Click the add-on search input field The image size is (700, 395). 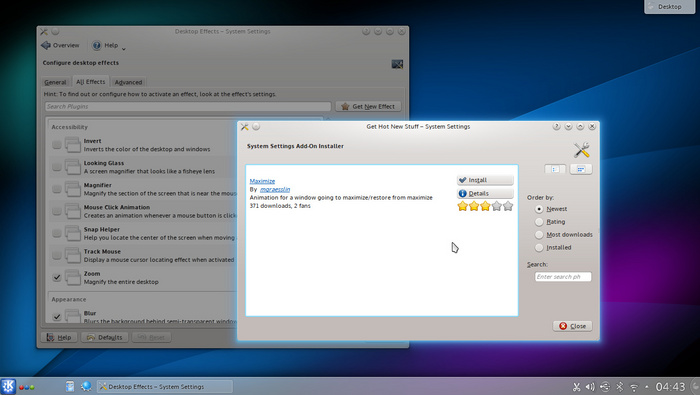pos(562,277)
